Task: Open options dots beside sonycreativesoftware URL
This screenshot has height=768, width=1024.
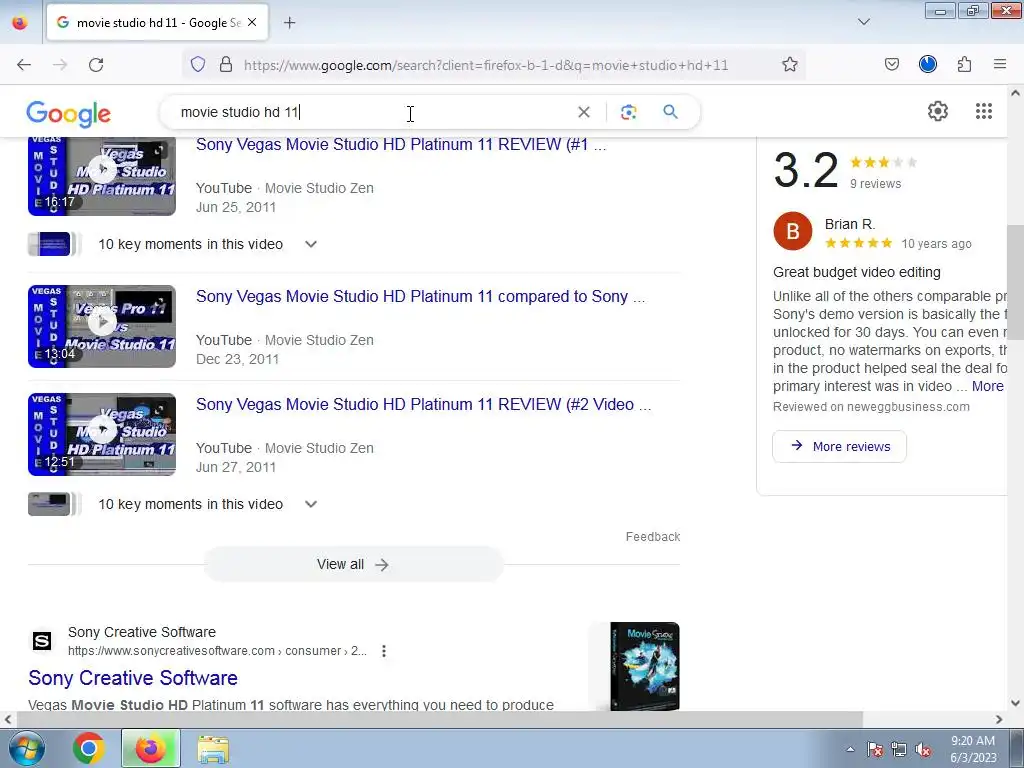Action: tap(384, 651)
